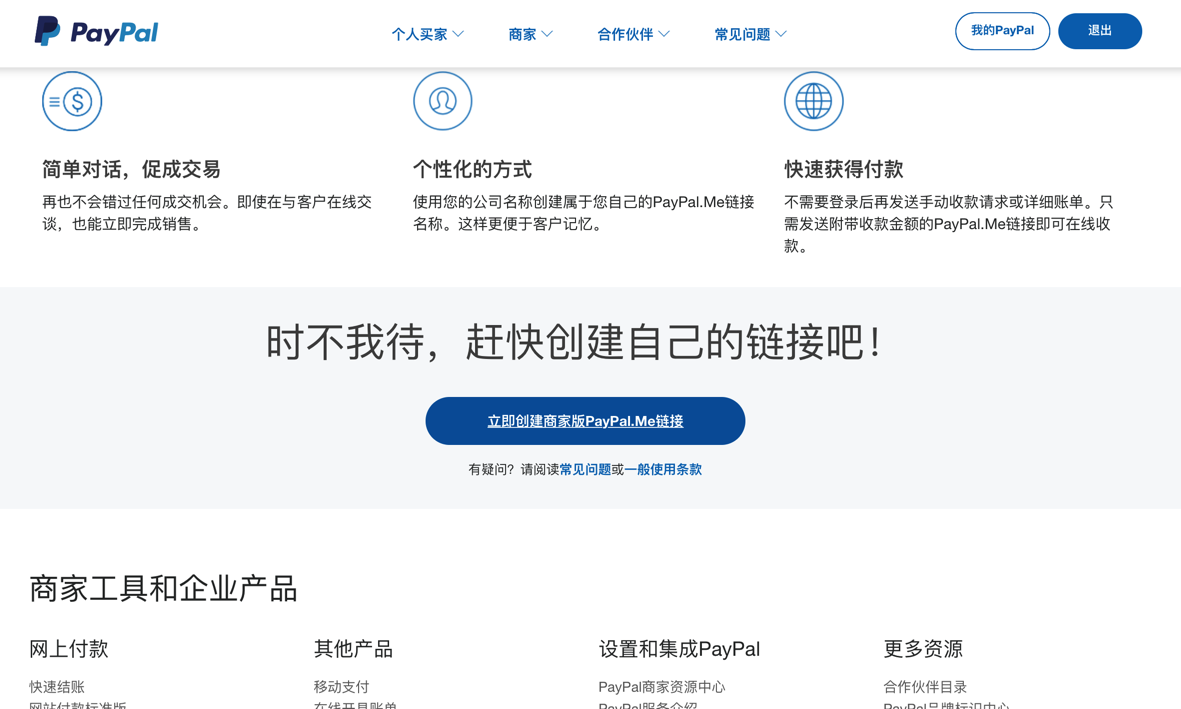Click the 设置和集成PayPal column heading

click(679, 649)
